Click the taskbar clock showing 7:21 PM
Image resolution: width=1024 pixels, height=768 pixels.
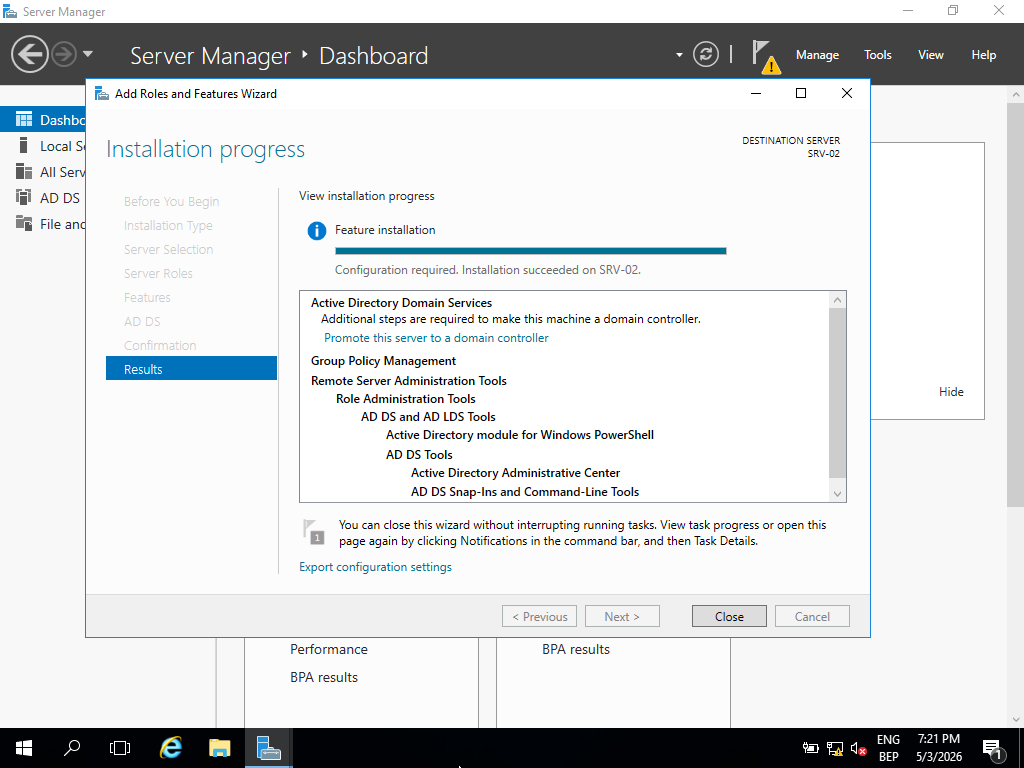(x=938, y=748)
